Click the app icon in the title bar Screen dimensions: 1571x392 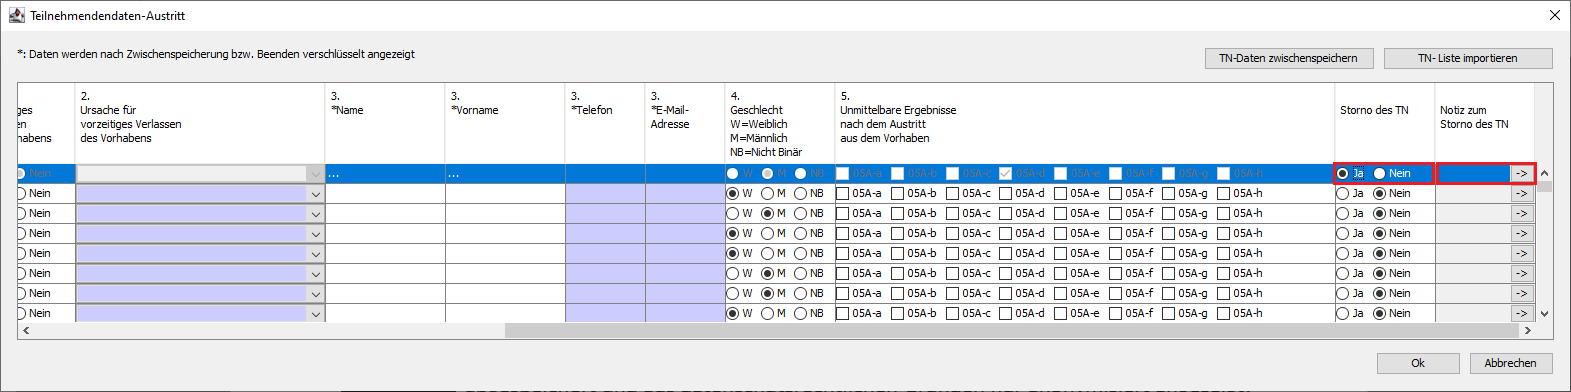coord(16,15)
